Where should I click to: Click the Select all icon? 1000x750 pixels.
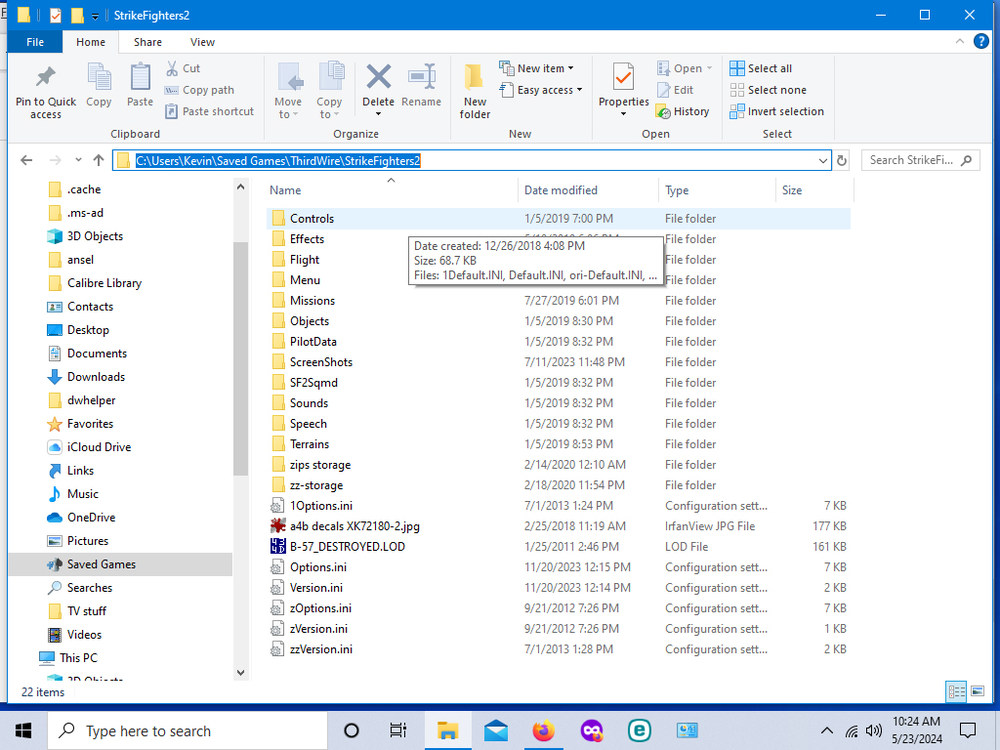coord(737,68)
